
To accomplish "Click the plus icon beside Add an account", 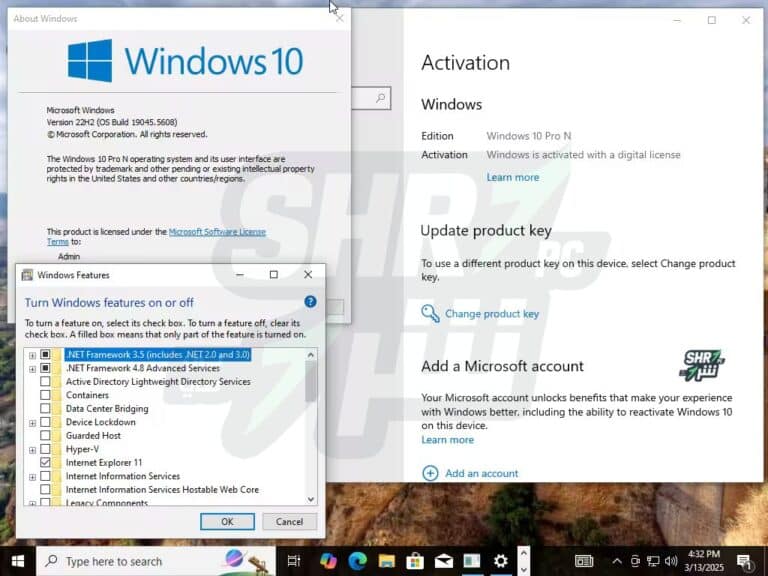I will coord(430,473).
